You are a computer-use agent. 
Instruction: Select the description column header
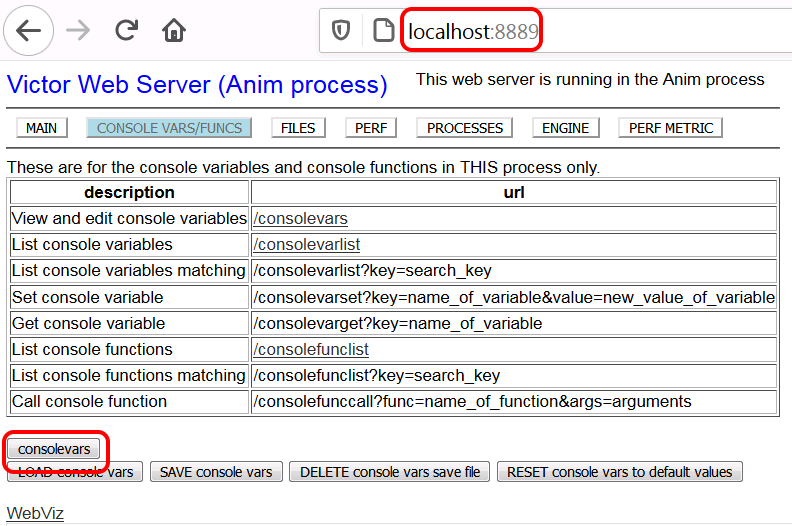point(129,193)
